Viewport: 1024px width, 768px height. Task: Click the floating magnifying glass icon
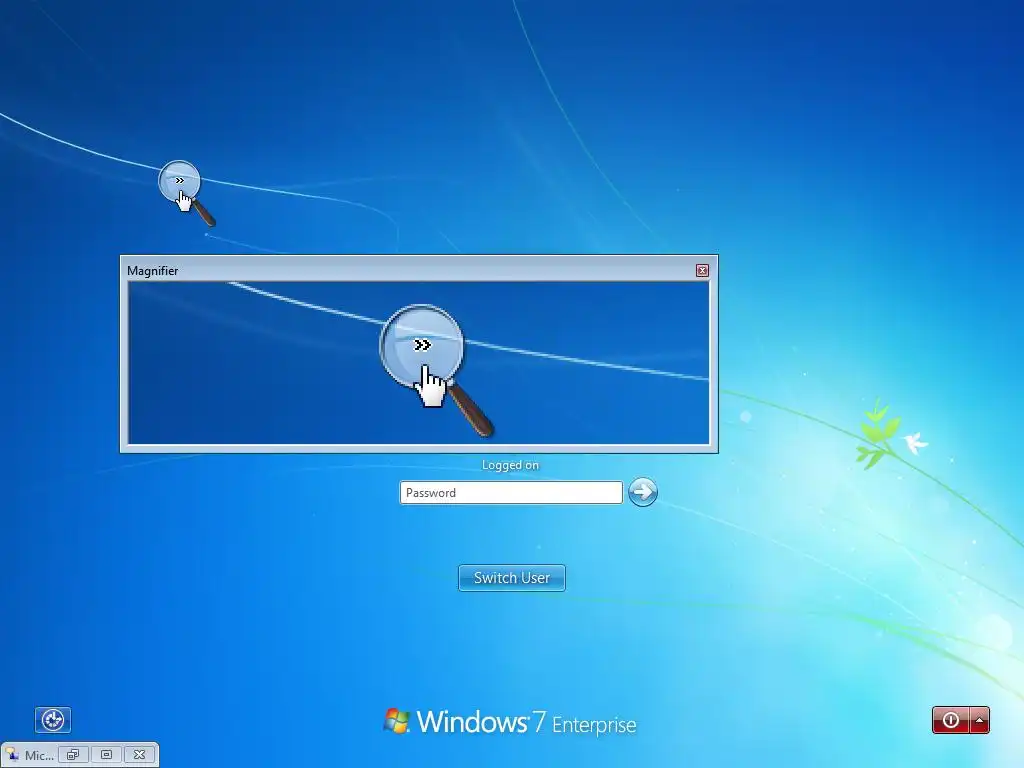[x=186, y=193]
